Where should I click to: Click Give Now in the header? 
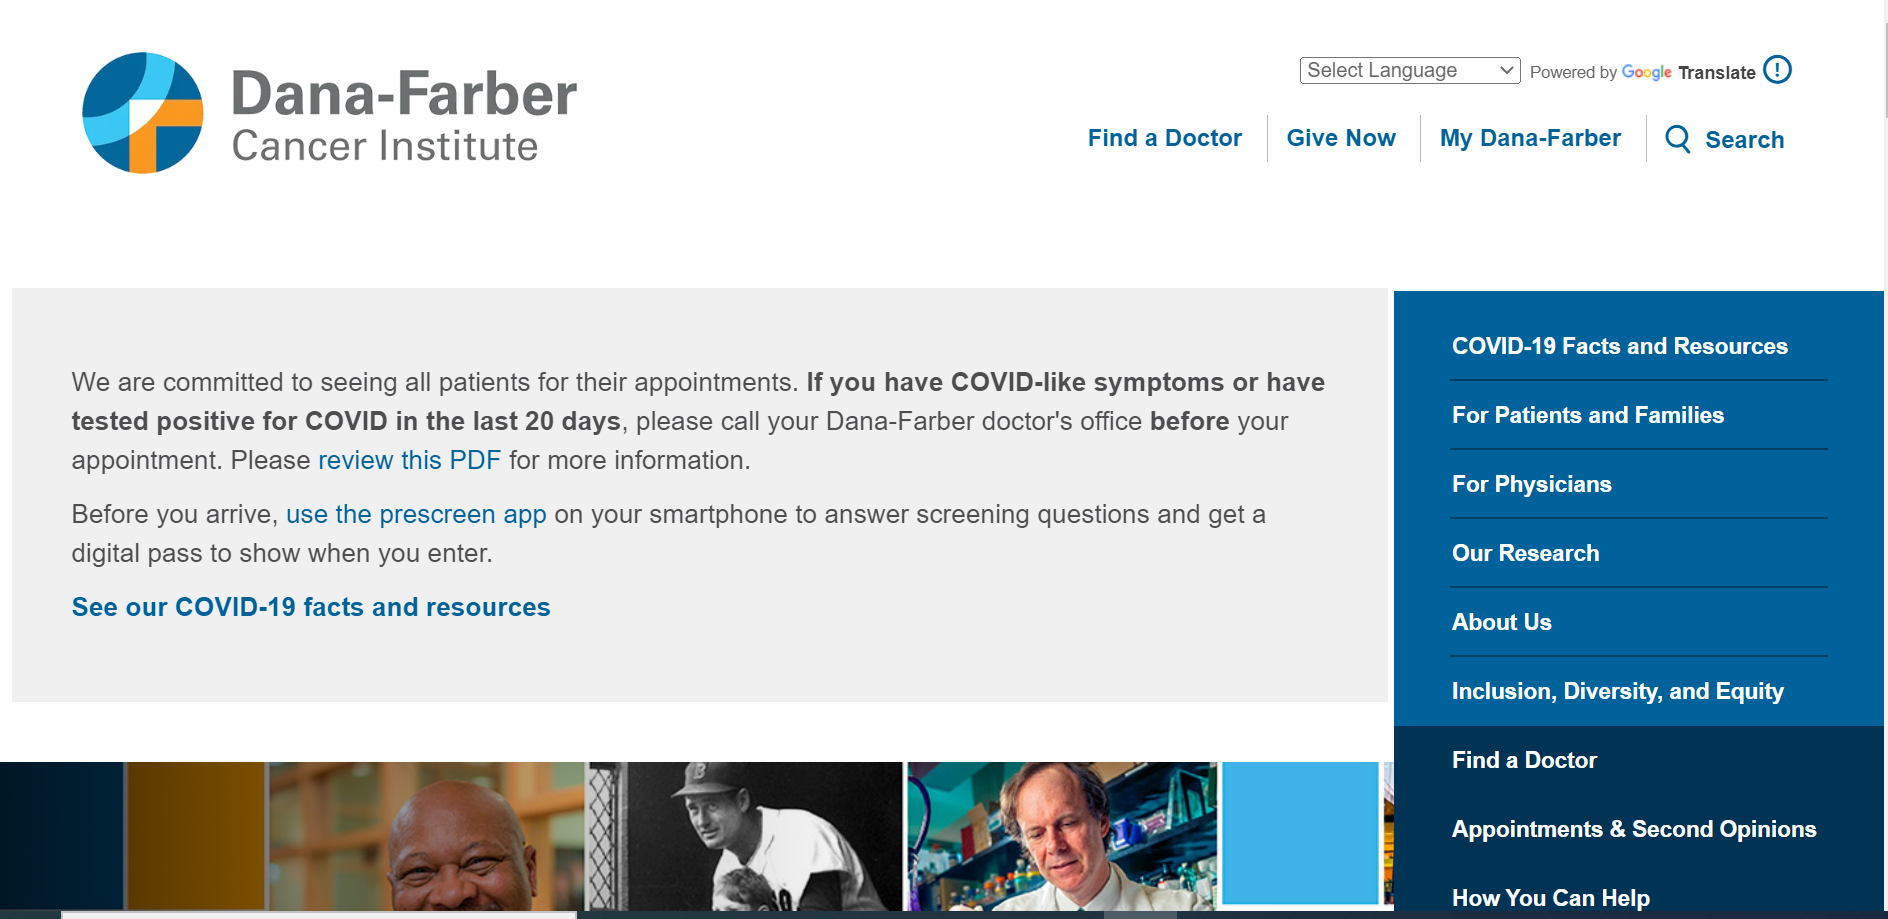(1341, 138)
